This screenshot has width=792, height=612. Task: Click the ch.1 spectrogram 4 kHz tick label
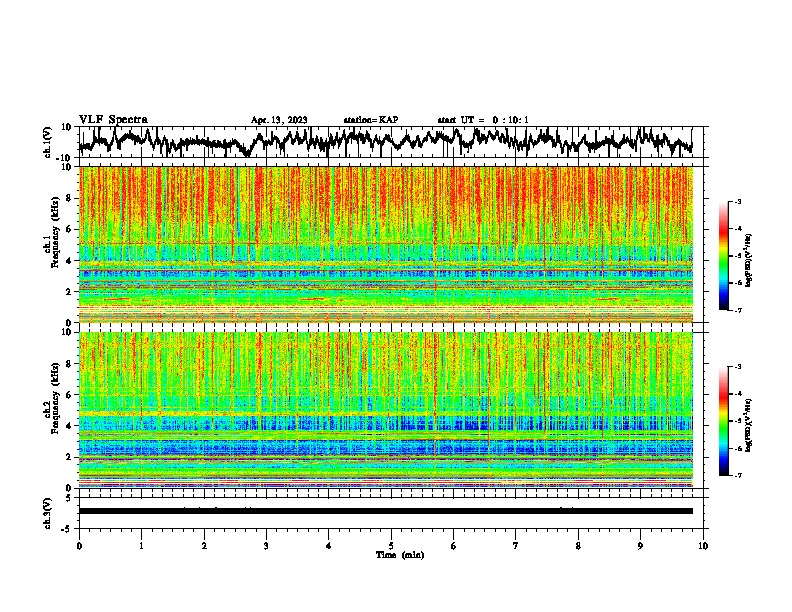click(69, 261)
